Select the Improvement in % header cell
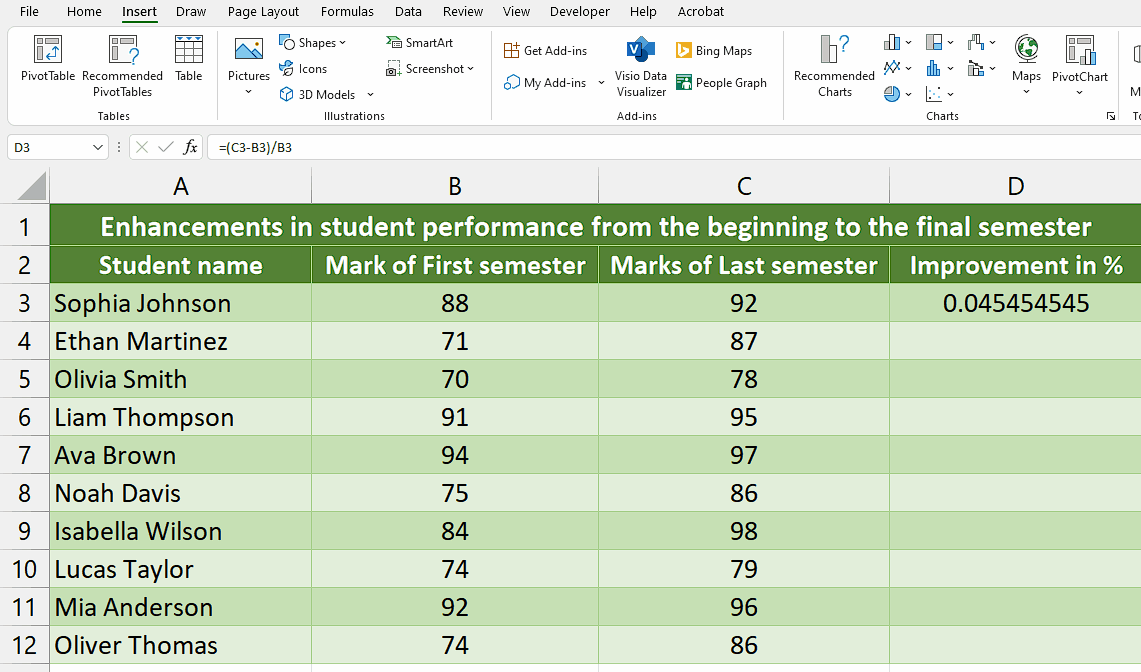The height and width of the screenshot is (672, 1141). [x=1015, y=265]
